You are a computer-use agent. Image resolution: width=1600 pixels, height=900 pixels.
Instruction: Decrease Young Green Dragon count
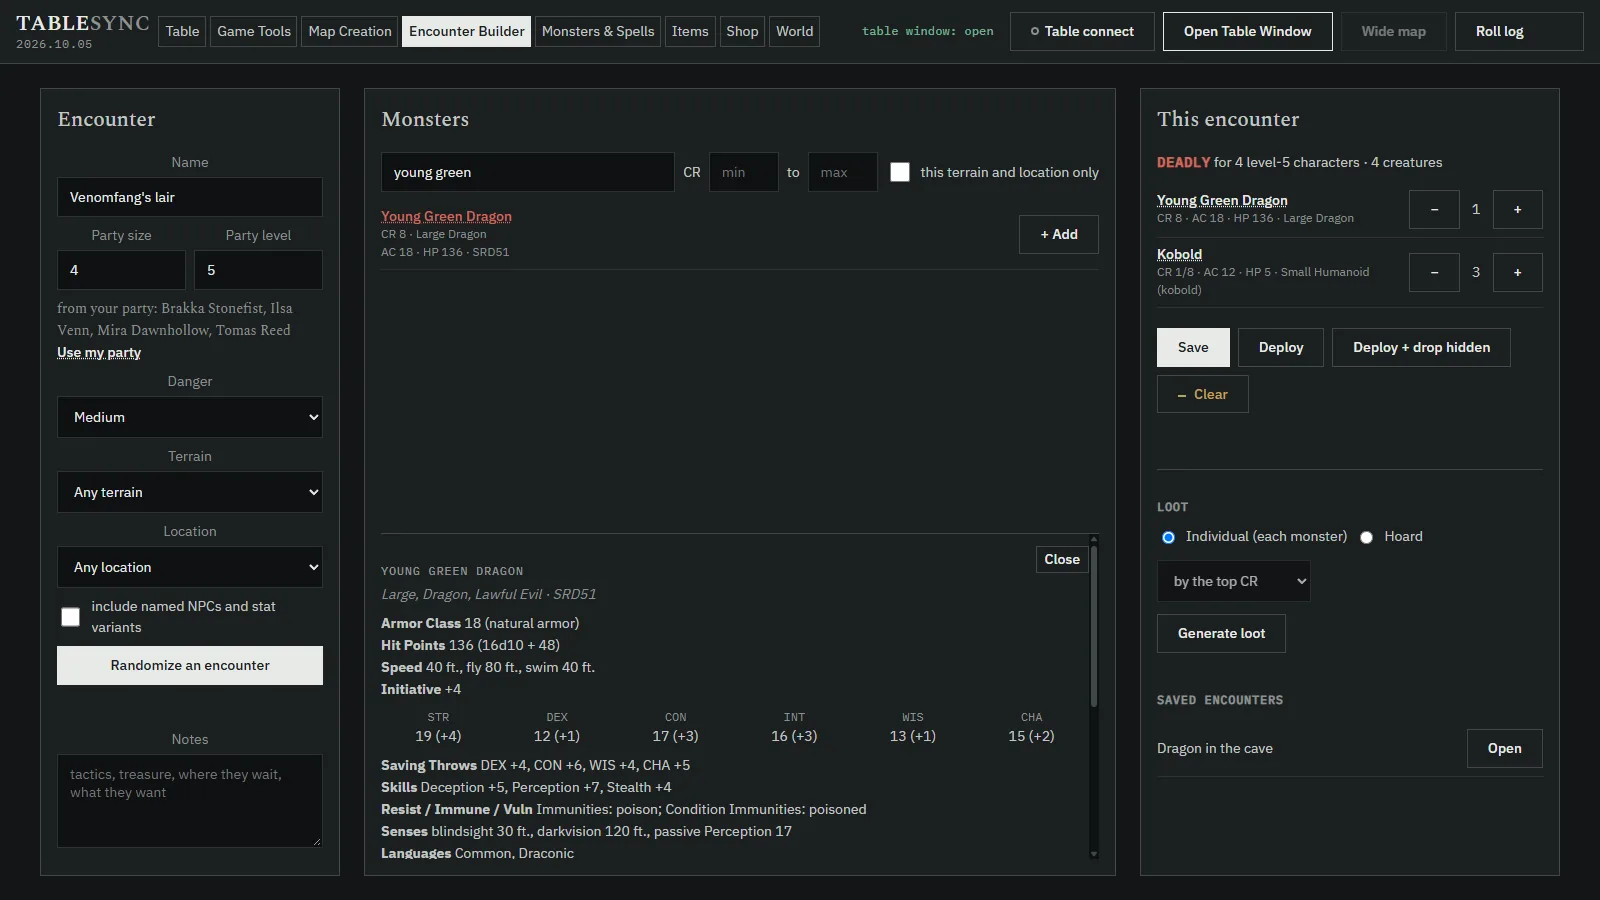tap(1434, 209)
